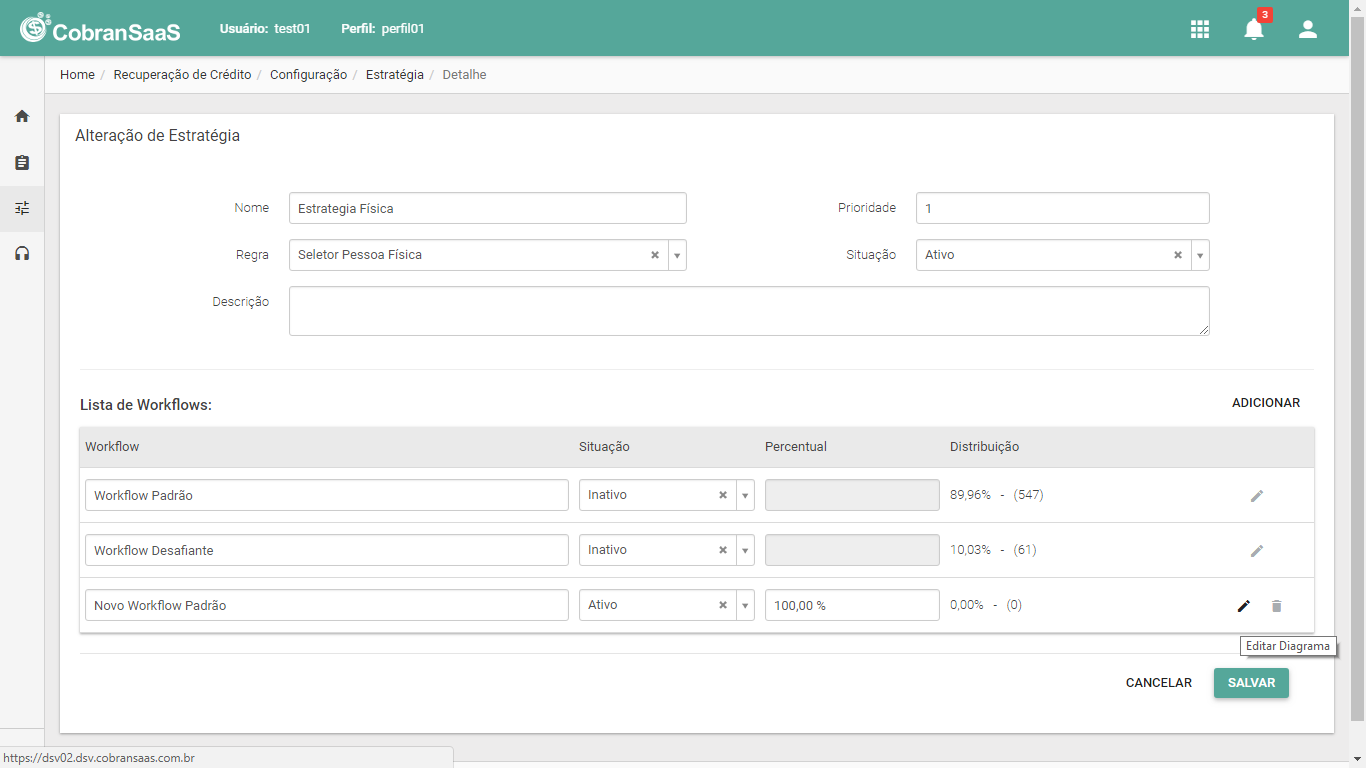Click the Descrição text area

click(x=749, y=311)
